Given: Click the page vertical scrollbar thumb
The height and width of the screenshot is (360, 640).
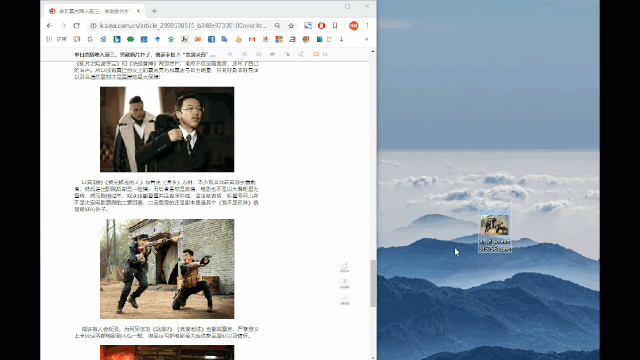Looking at the screenshot, I should [373, 284].
